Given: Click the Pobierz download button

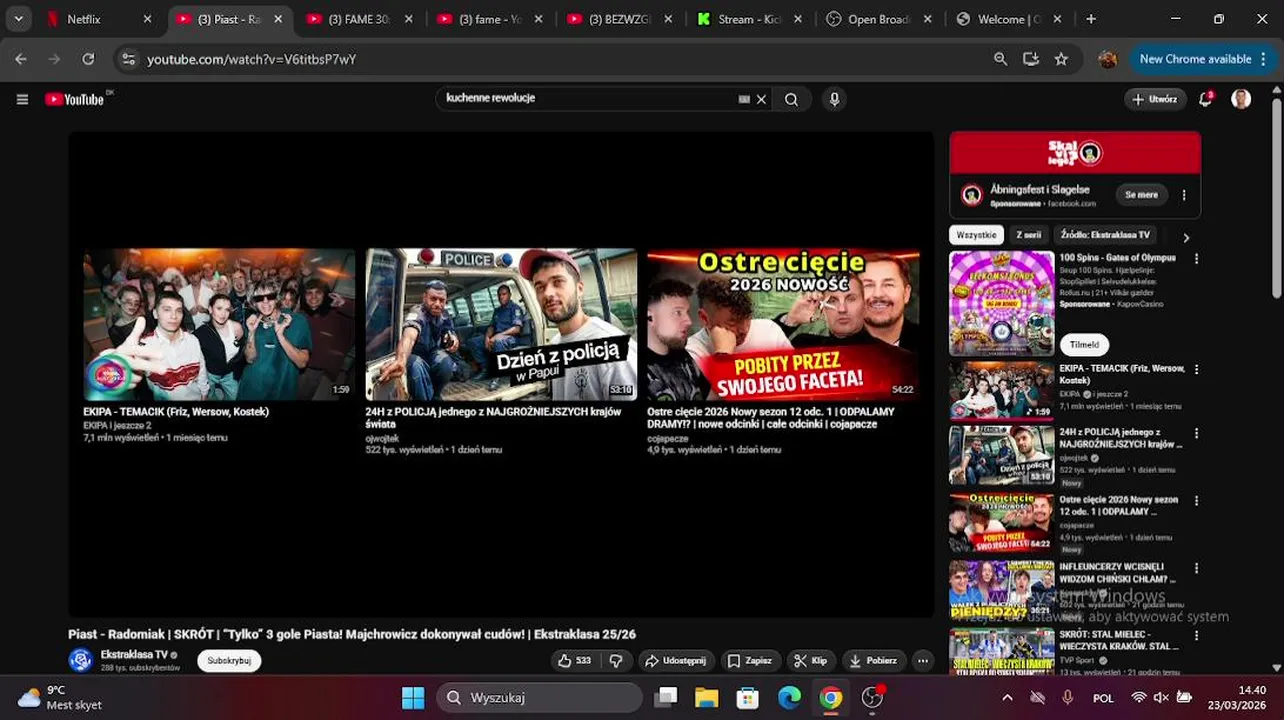Looking at the screenshot, I should click(873, 660).
